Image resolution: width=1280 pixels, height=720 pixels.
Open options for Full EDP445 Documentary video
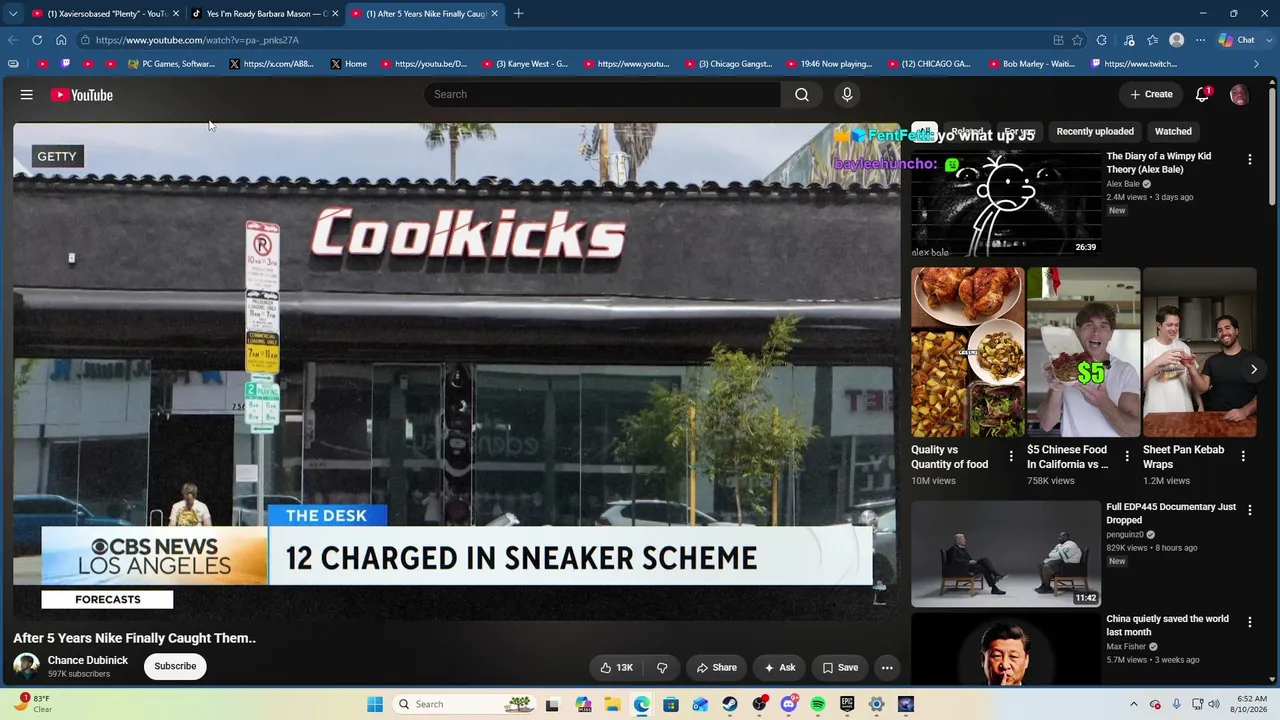pos(1249,510)
